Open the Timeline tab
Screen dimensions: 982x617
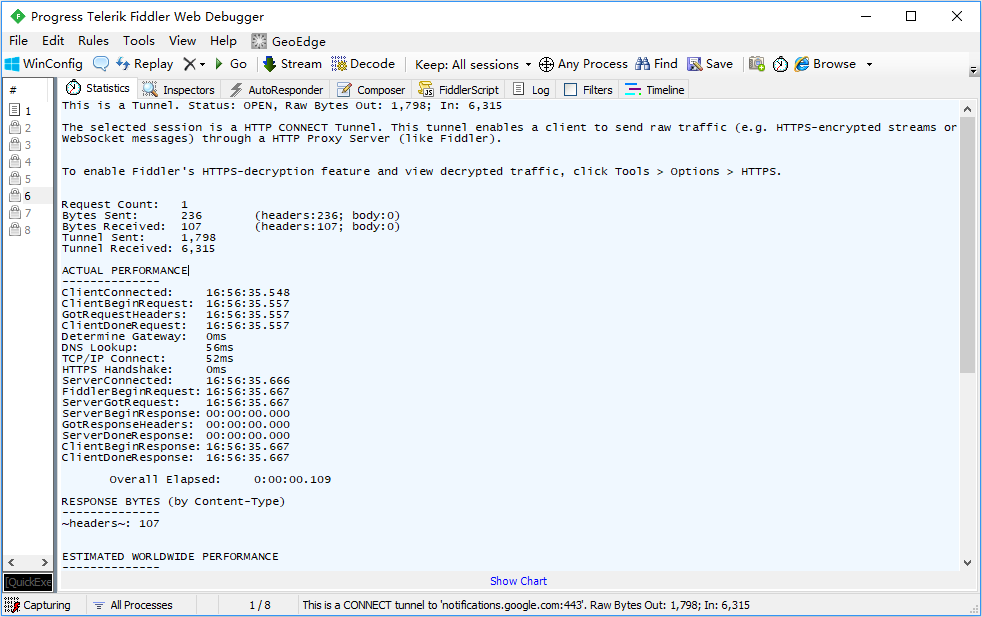655,90
